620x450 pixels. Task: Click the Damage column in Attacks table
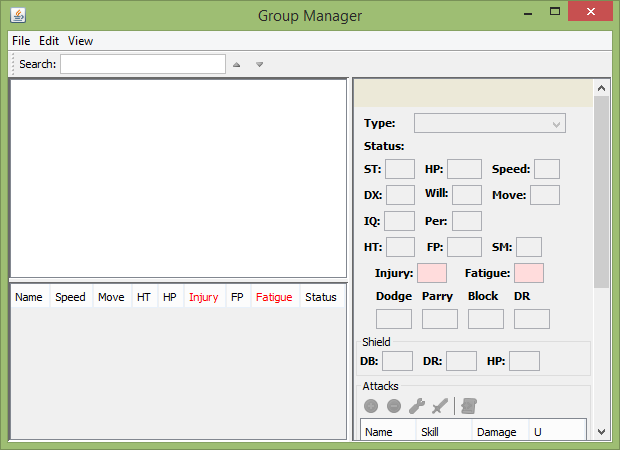500,432
